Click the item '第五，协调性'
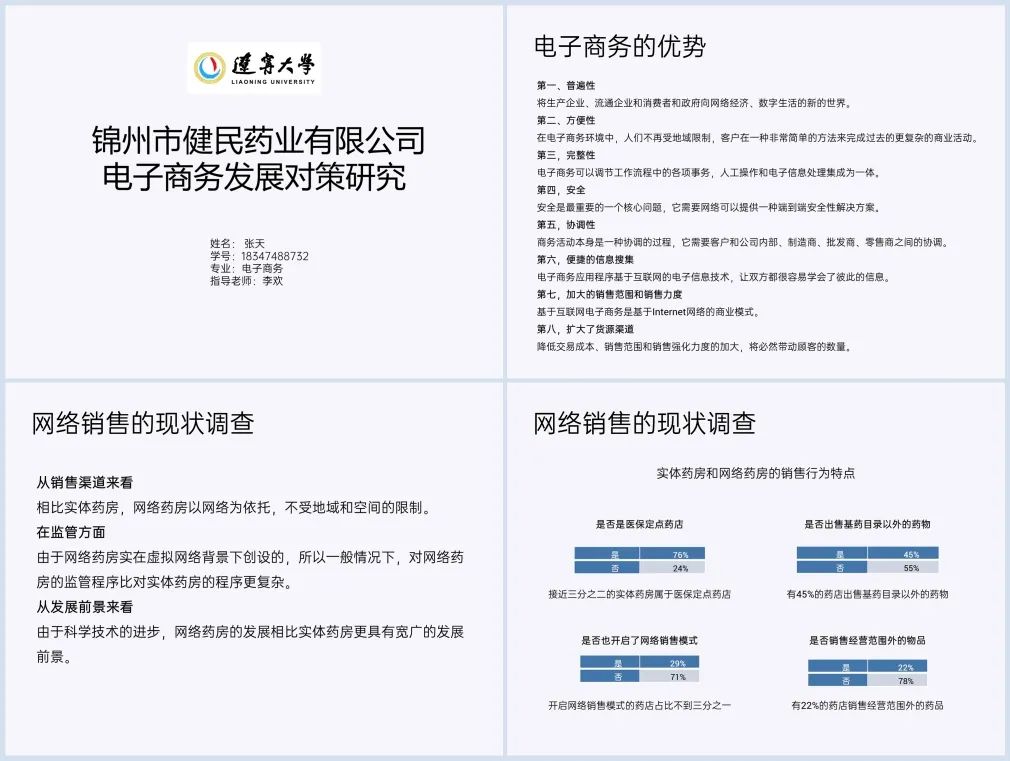This screenshot has height=761, width=1010. (566, 224)
